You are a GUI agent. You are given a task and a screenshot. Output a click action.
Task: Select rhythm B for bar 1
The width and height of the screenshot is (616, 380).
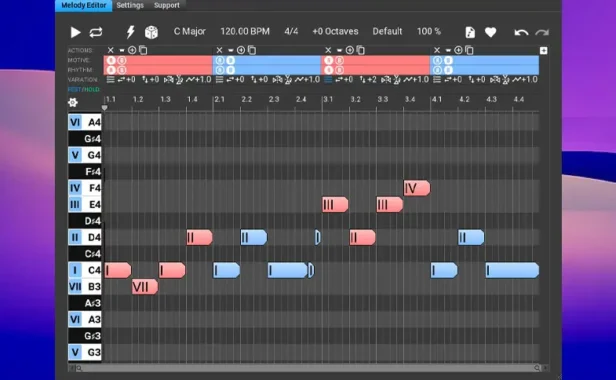(x=122, y=70)
